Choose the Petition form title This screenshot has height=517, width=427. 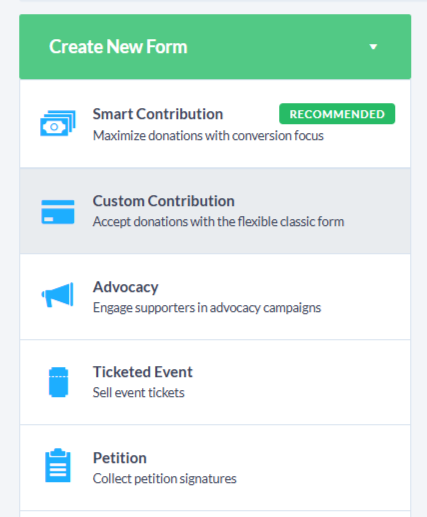point(120,458)
